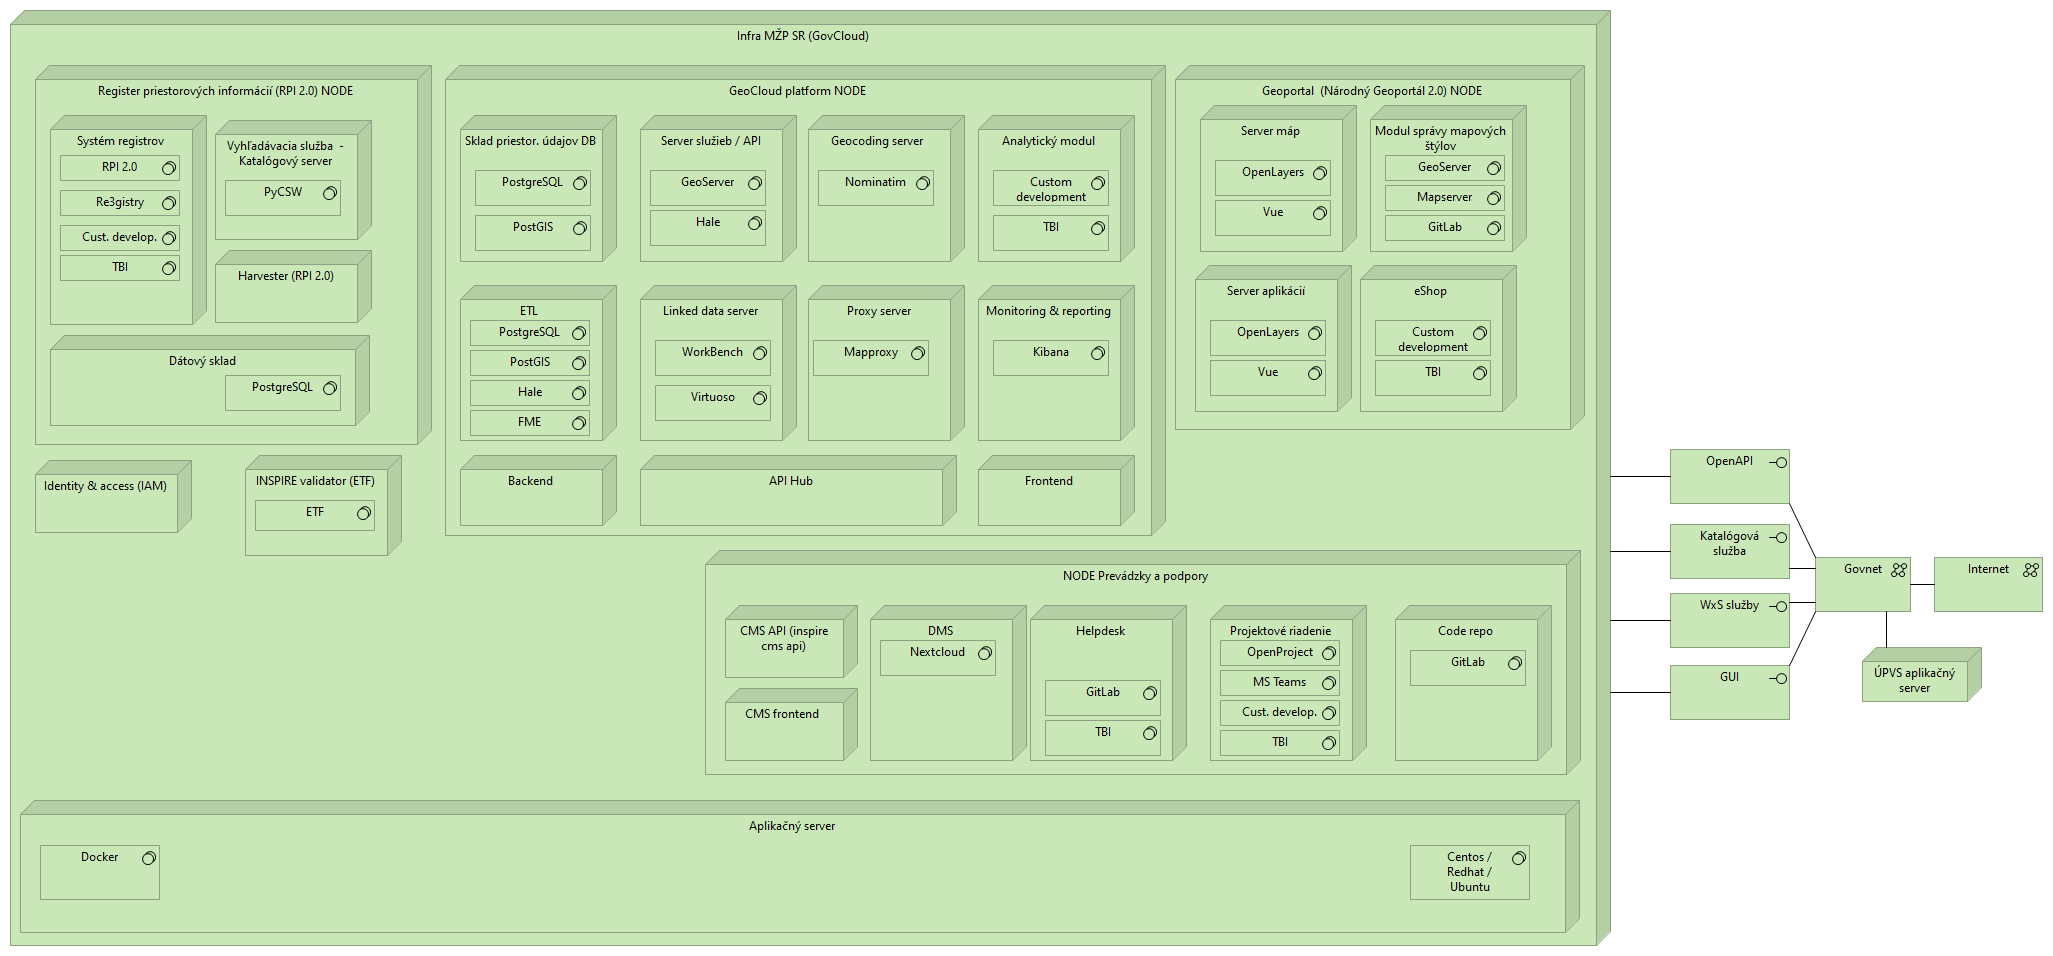Click the Kibana circle icon
This screenshot has width=2053, height=956.
1098,353
